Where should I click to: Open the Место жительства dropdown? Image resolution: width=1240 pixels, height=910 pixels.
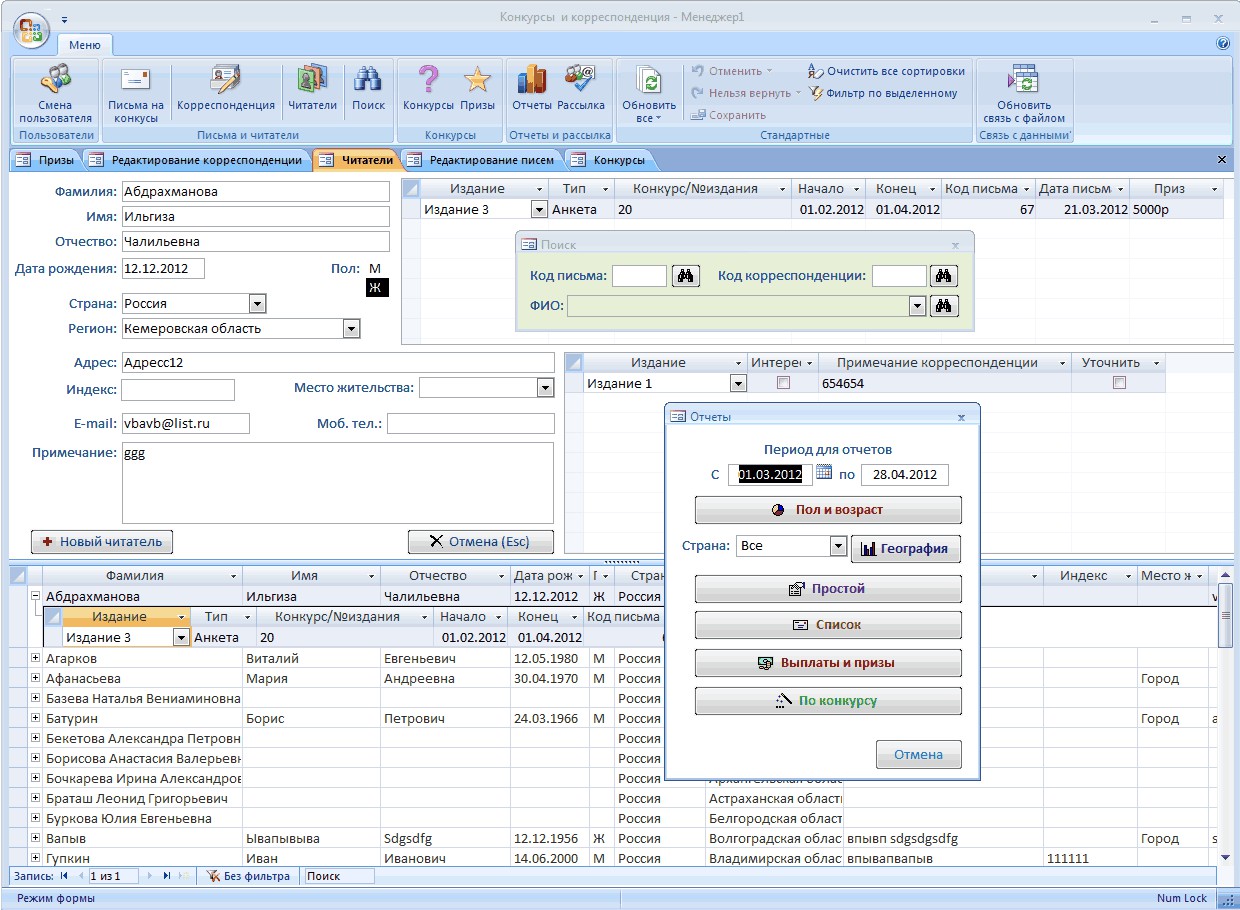[545, 388]
